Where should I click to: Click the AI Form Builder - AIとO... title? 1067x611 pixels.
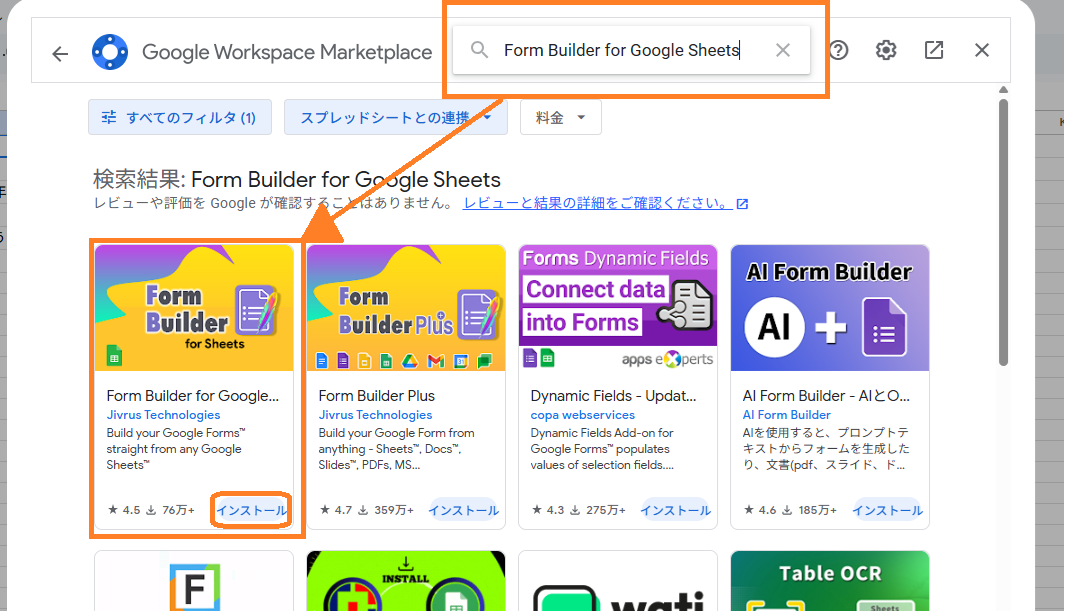(x=826, y=396)
